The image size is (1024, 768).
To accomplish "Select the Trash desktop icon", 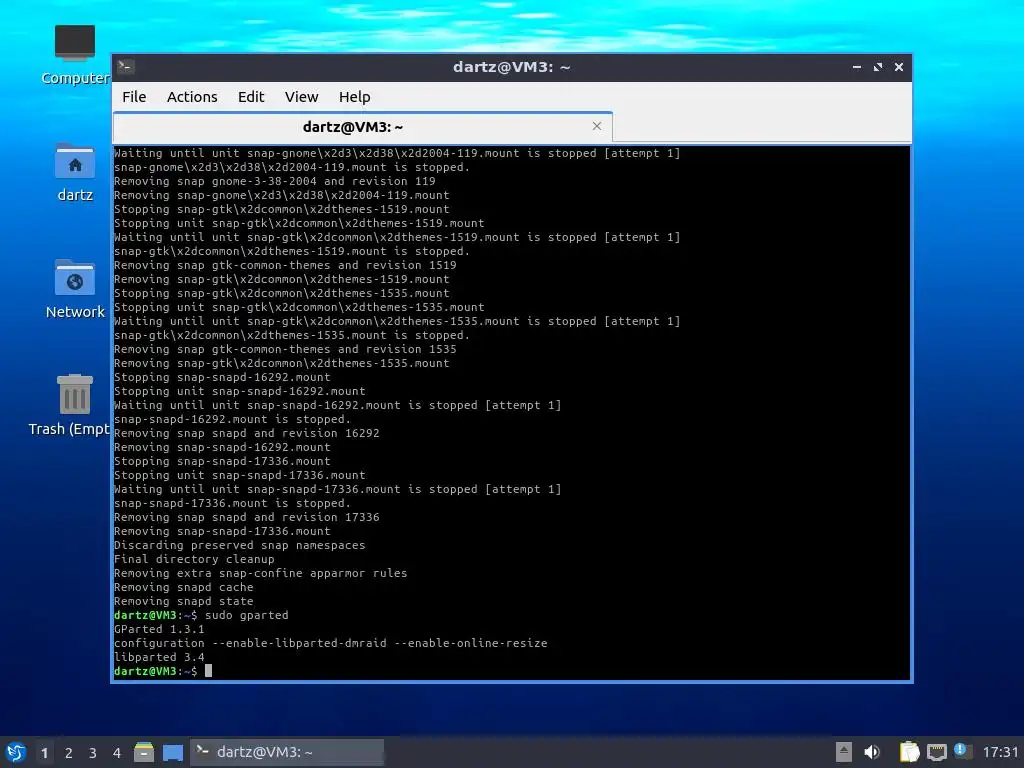I will pyautogui.click(x=70, y=406).
